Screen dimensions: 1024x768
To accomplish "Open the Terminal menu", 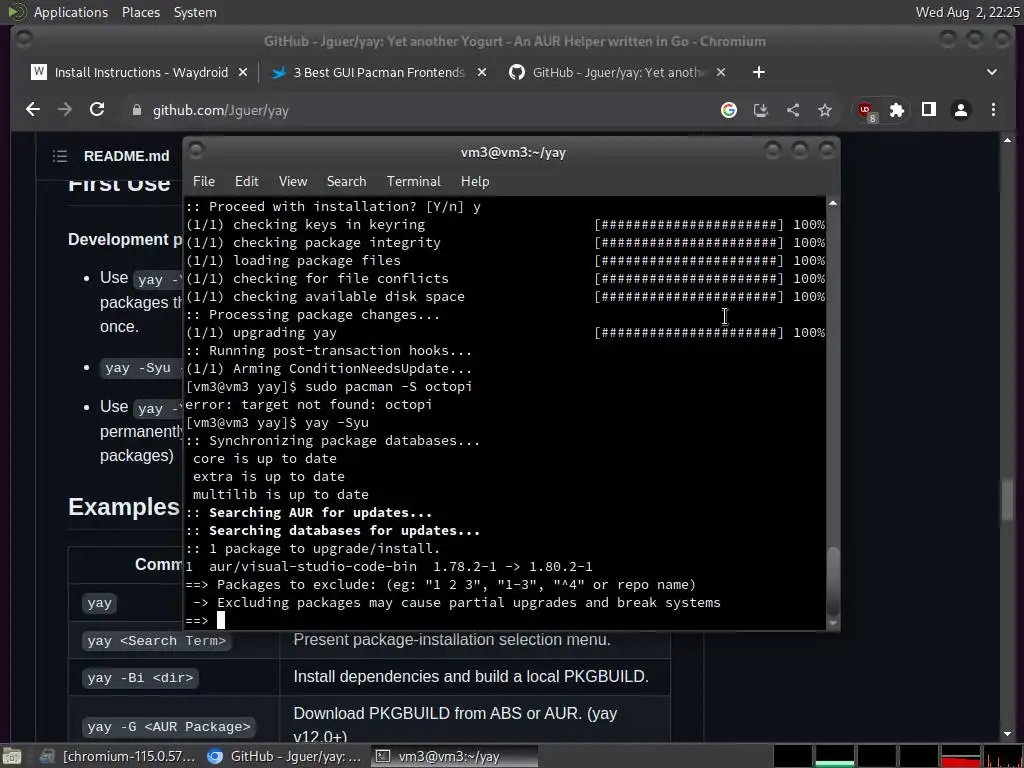I will (413, 182).
